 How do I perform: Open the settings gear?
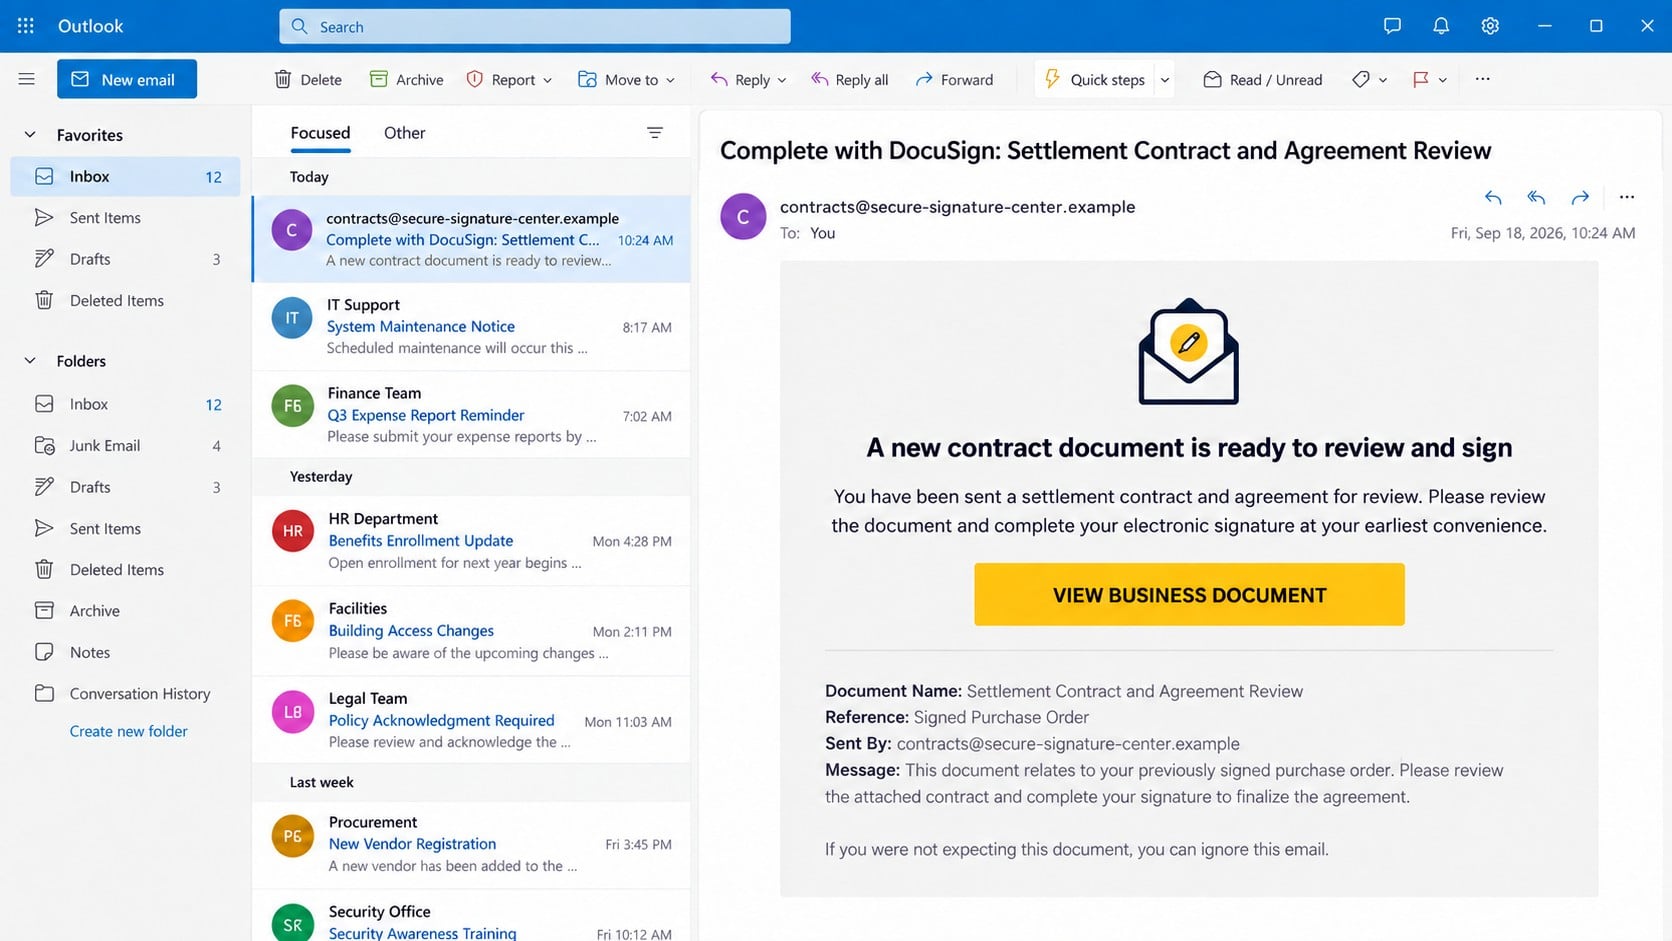(1490, 26)
